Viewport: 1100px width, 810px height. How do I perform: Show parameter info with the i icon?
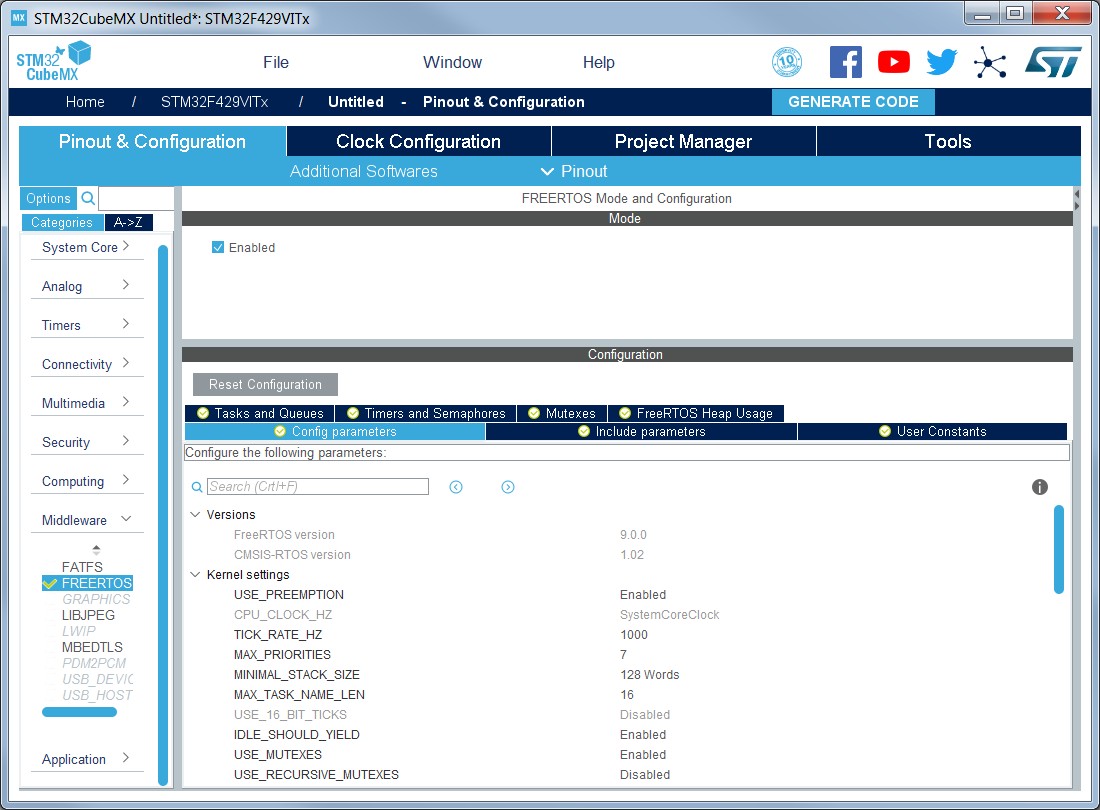[x=1040, y=487]
